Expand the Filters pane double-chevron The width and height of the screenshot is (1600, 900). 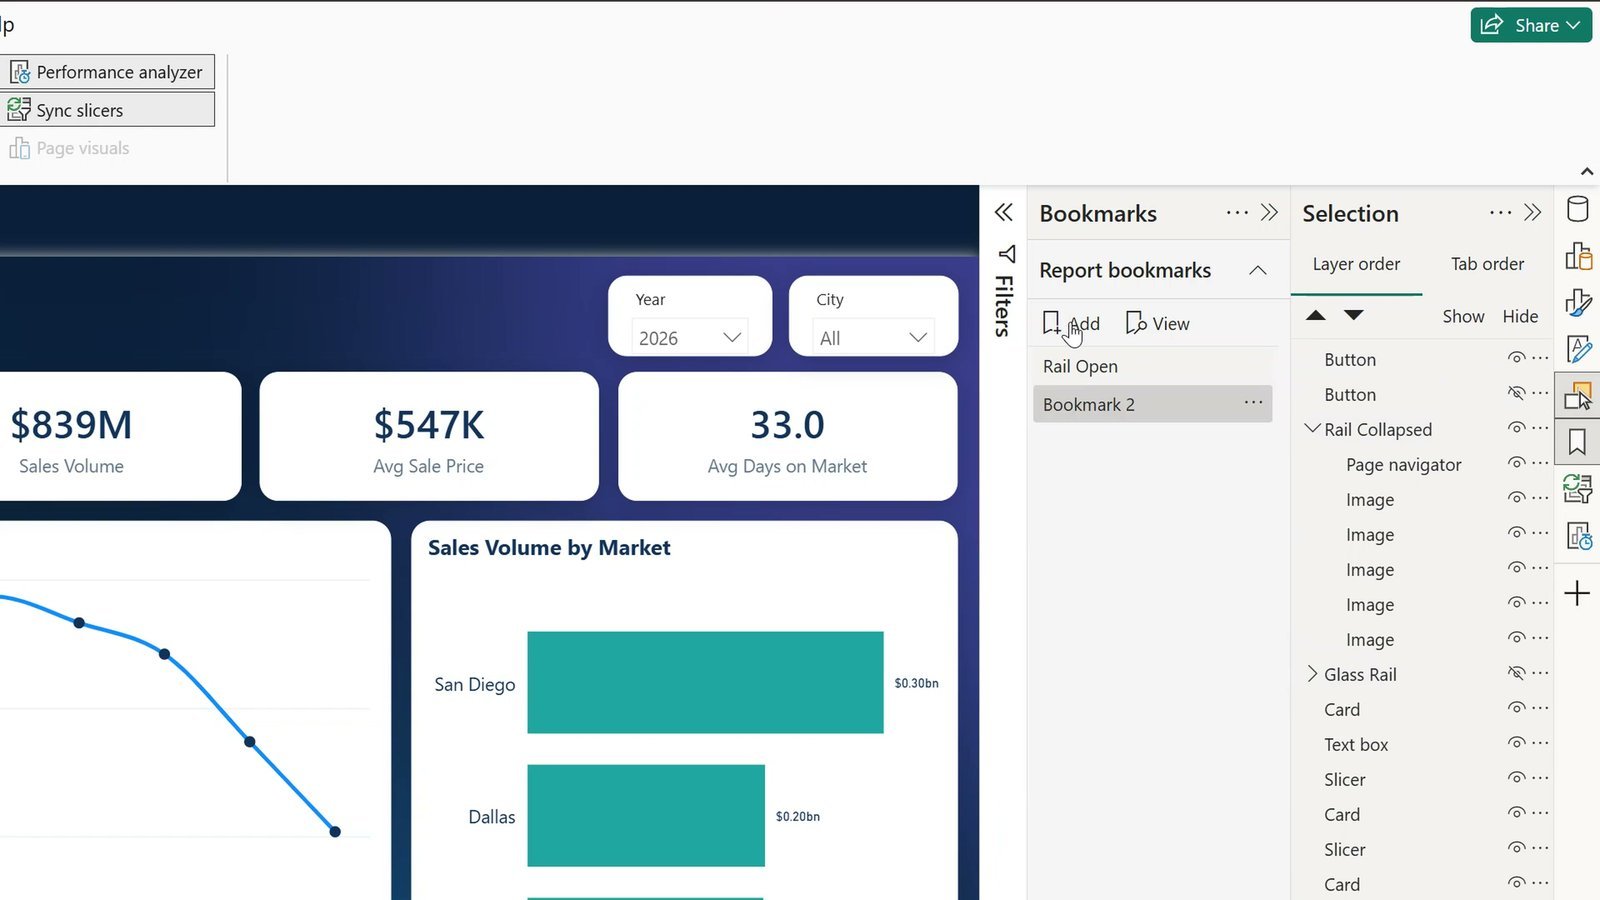1004,212
